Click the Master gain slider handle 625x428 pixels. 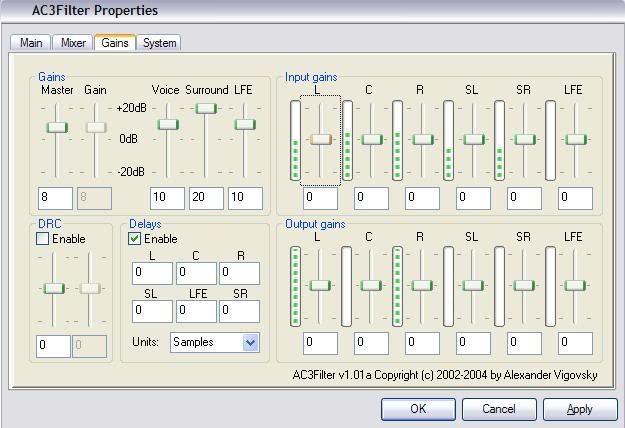pos(57,128)
